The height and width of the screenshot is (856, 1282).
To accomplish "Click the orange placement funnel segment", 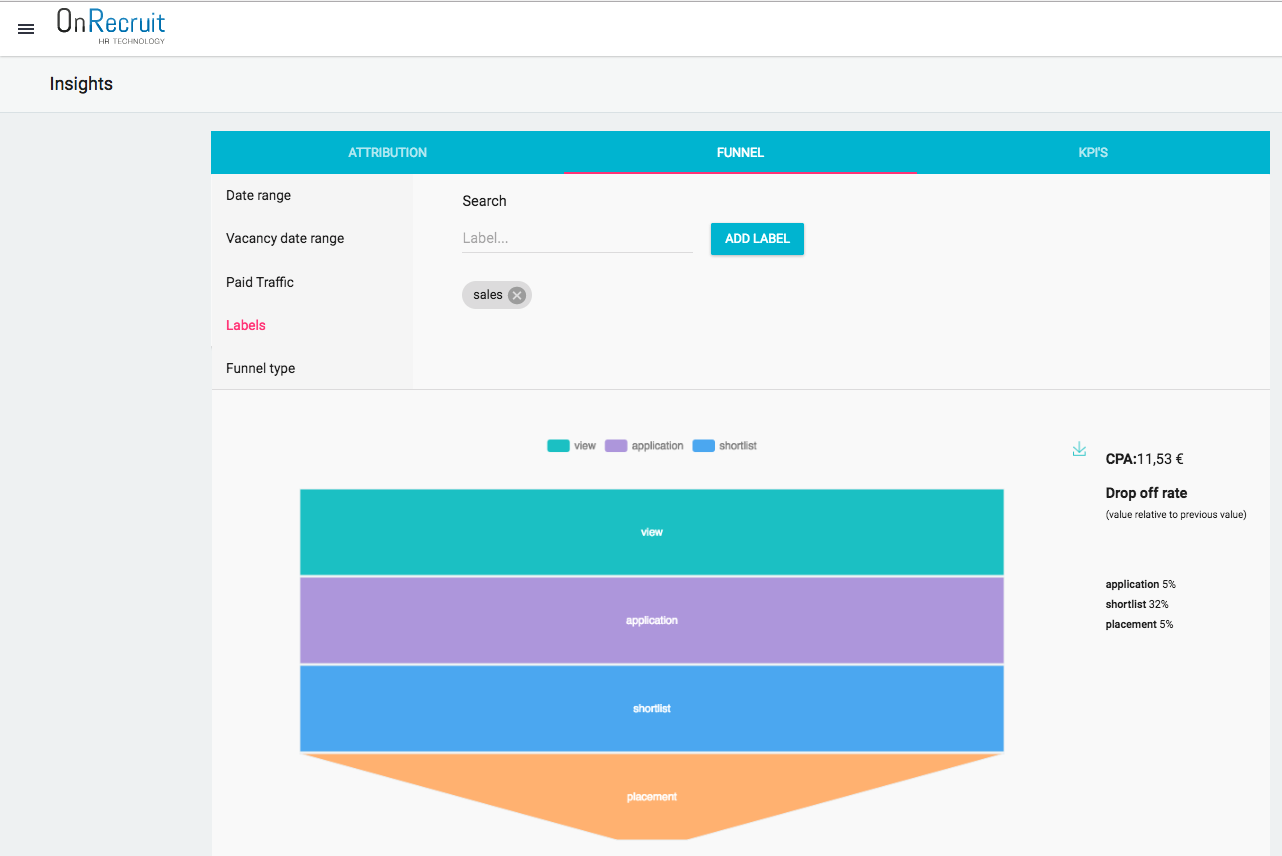I will (651, 797).
